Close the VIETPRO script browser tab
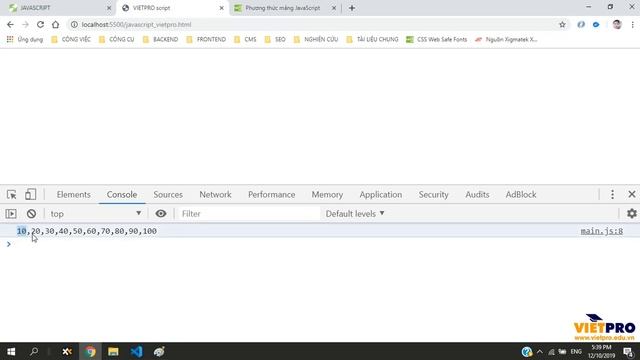 pyautogui.click(x=222, y=8)
